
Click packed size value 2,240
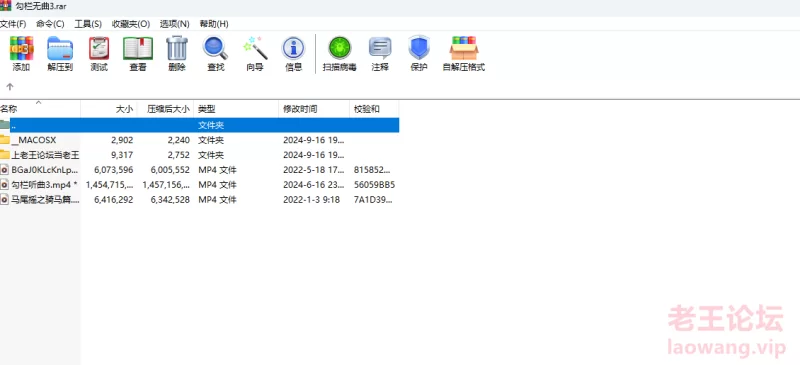pos(179,140)
